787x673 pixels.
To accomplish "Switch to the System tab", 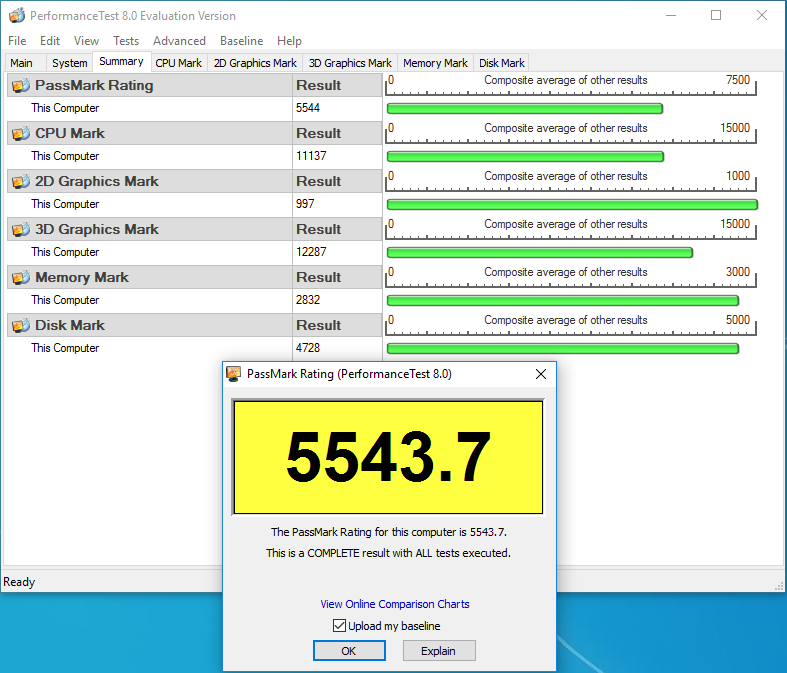I will pos(70,63).
